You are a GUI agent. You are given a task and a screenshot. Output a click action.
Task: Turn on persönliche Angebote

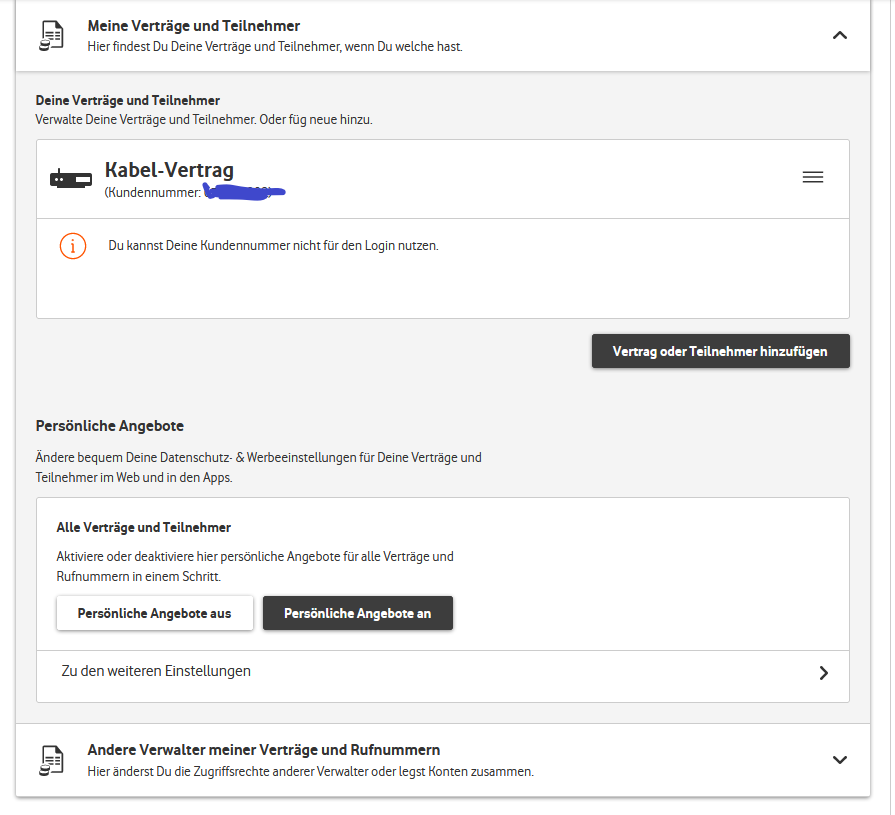point(357,613)
